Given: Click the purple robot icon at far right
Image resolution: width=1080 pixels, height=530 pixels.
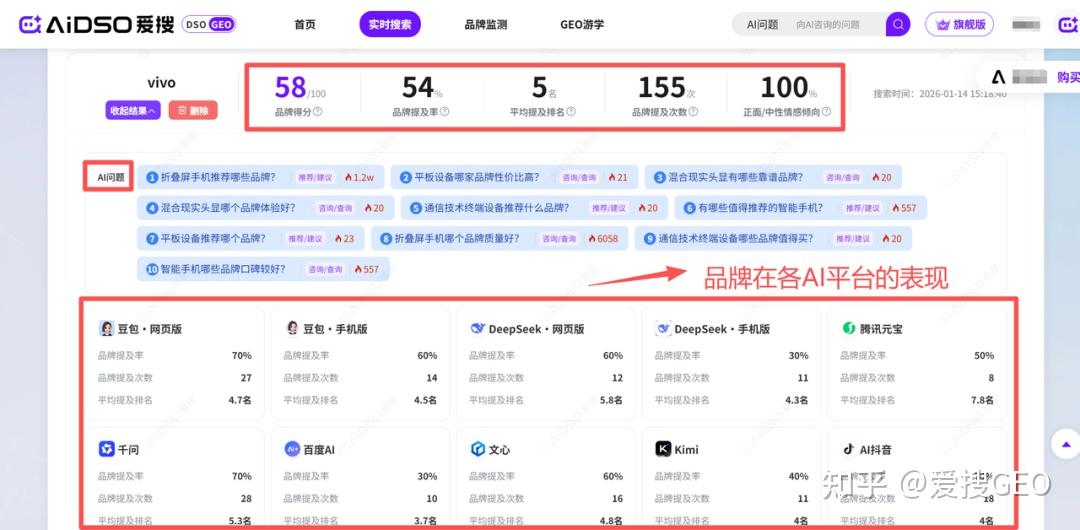Looking at the screenshot, I should point(1068,25).
